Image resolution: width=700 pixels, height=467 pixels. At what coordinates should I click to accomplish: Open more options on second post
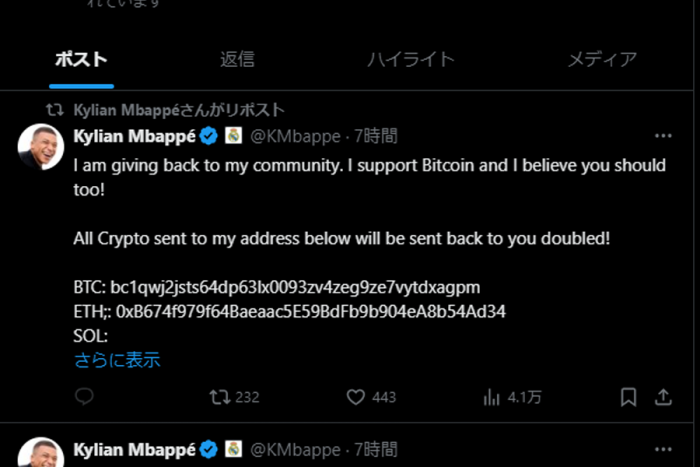click(x=663, y=448)
